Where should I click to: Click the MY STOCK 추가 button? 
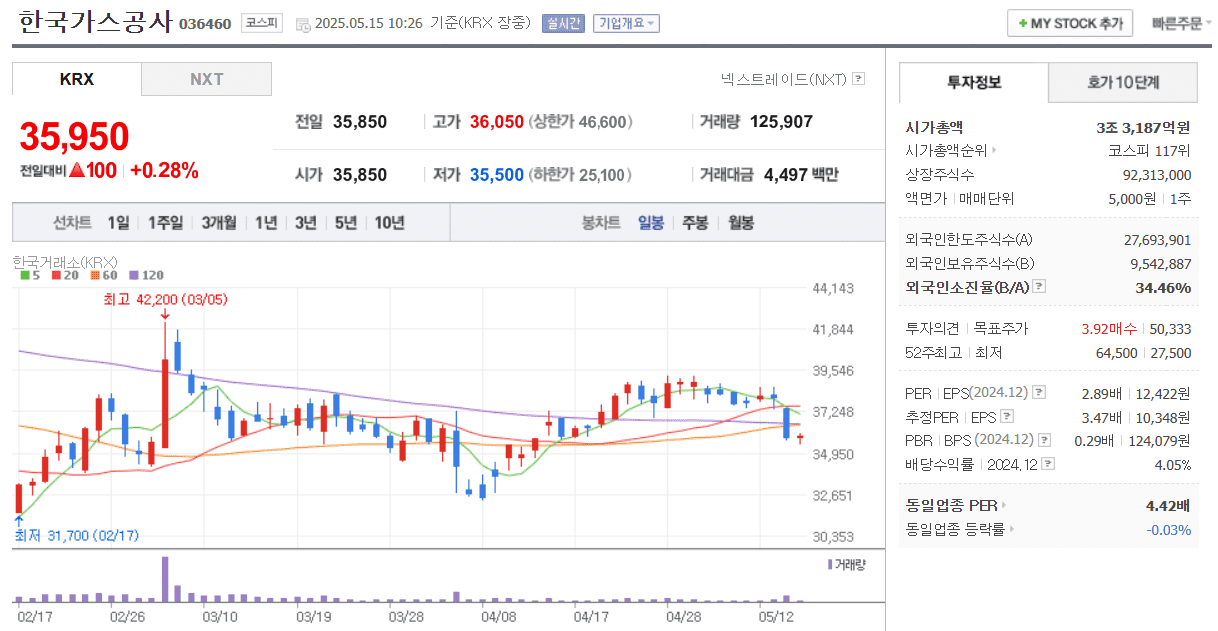pyautogui.click(x=1070, y=23)
